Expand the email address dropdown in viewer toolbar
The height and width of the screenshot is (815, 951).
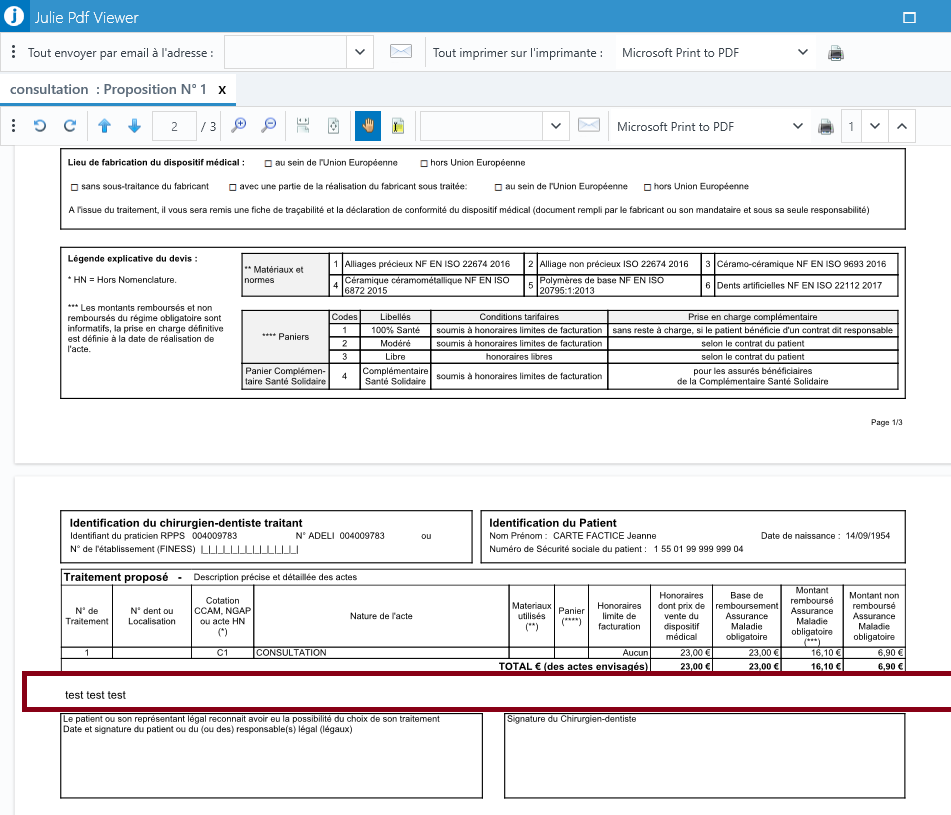tap(556, 126)
